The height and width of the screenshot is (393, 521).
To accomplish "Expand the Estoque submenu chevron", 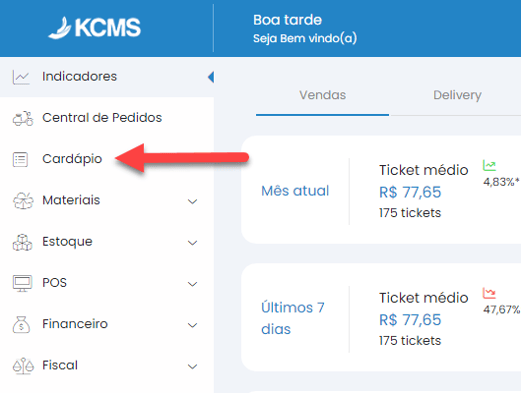I will [192, 243].
